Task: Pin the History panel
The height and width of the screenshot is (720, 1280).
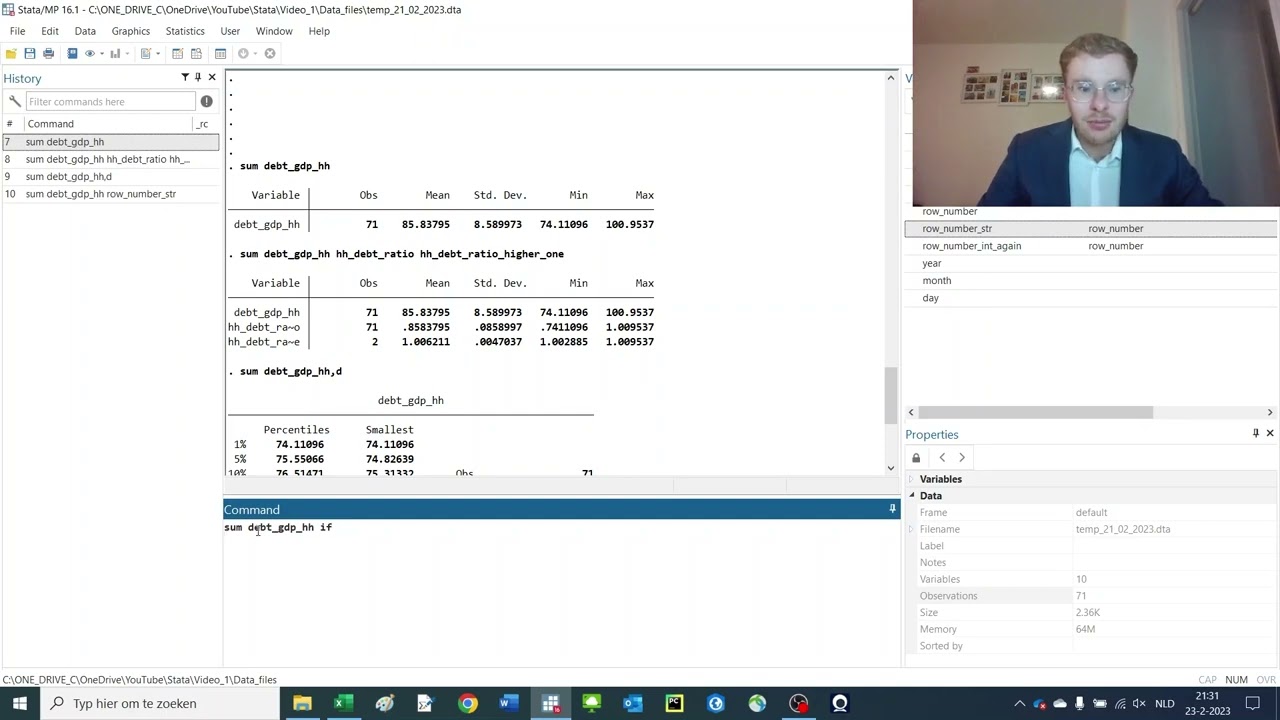Action: [x=198, y=77]
